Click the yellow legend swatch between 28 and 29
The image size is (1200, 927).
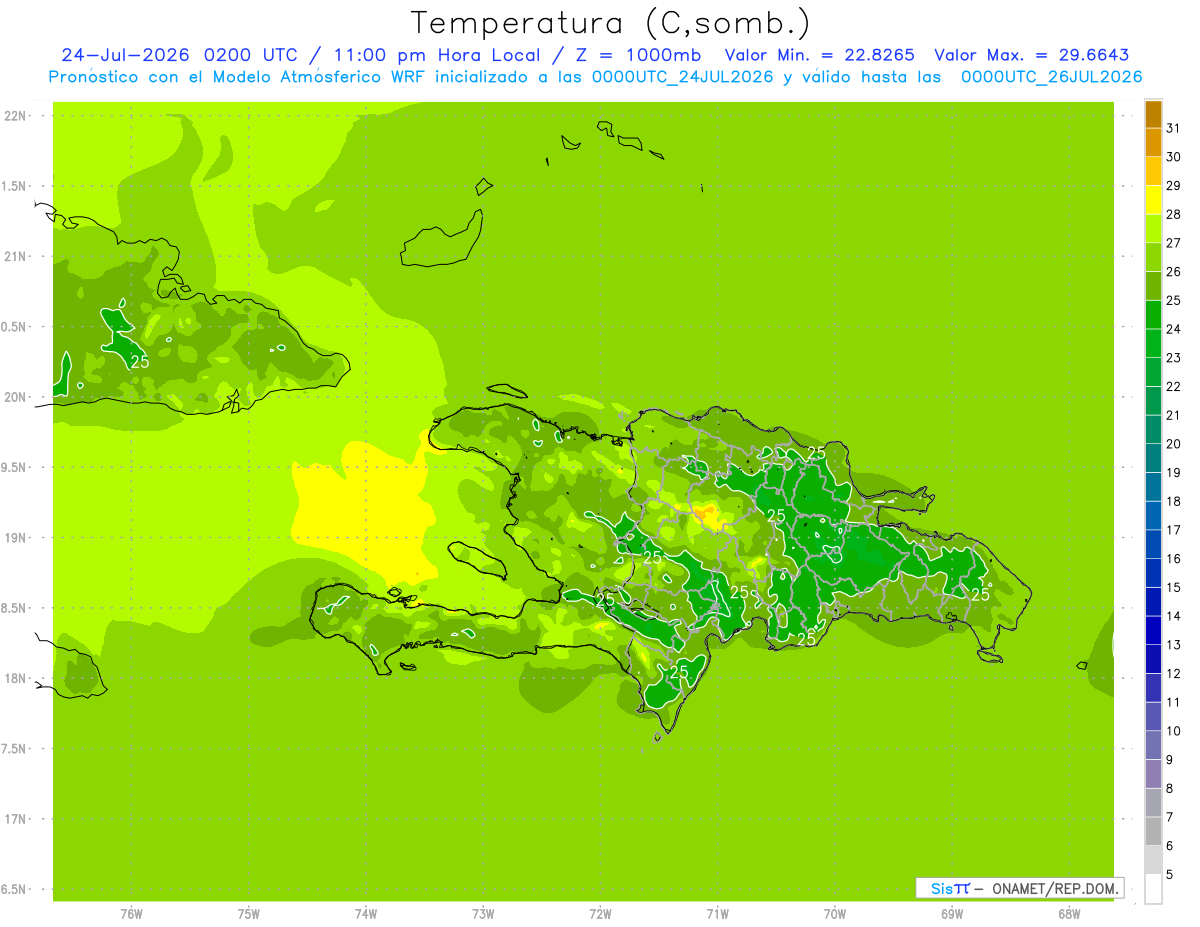[1153, 200]
